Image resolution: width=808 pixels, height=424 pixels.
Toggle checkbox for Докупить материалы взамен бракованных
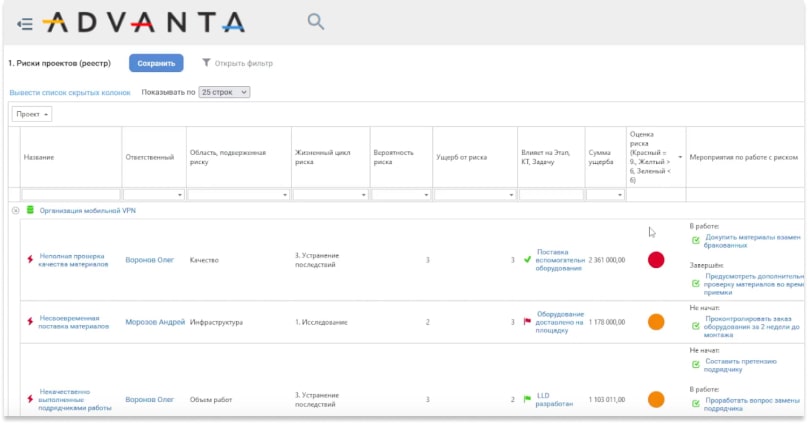click(695, 241)
